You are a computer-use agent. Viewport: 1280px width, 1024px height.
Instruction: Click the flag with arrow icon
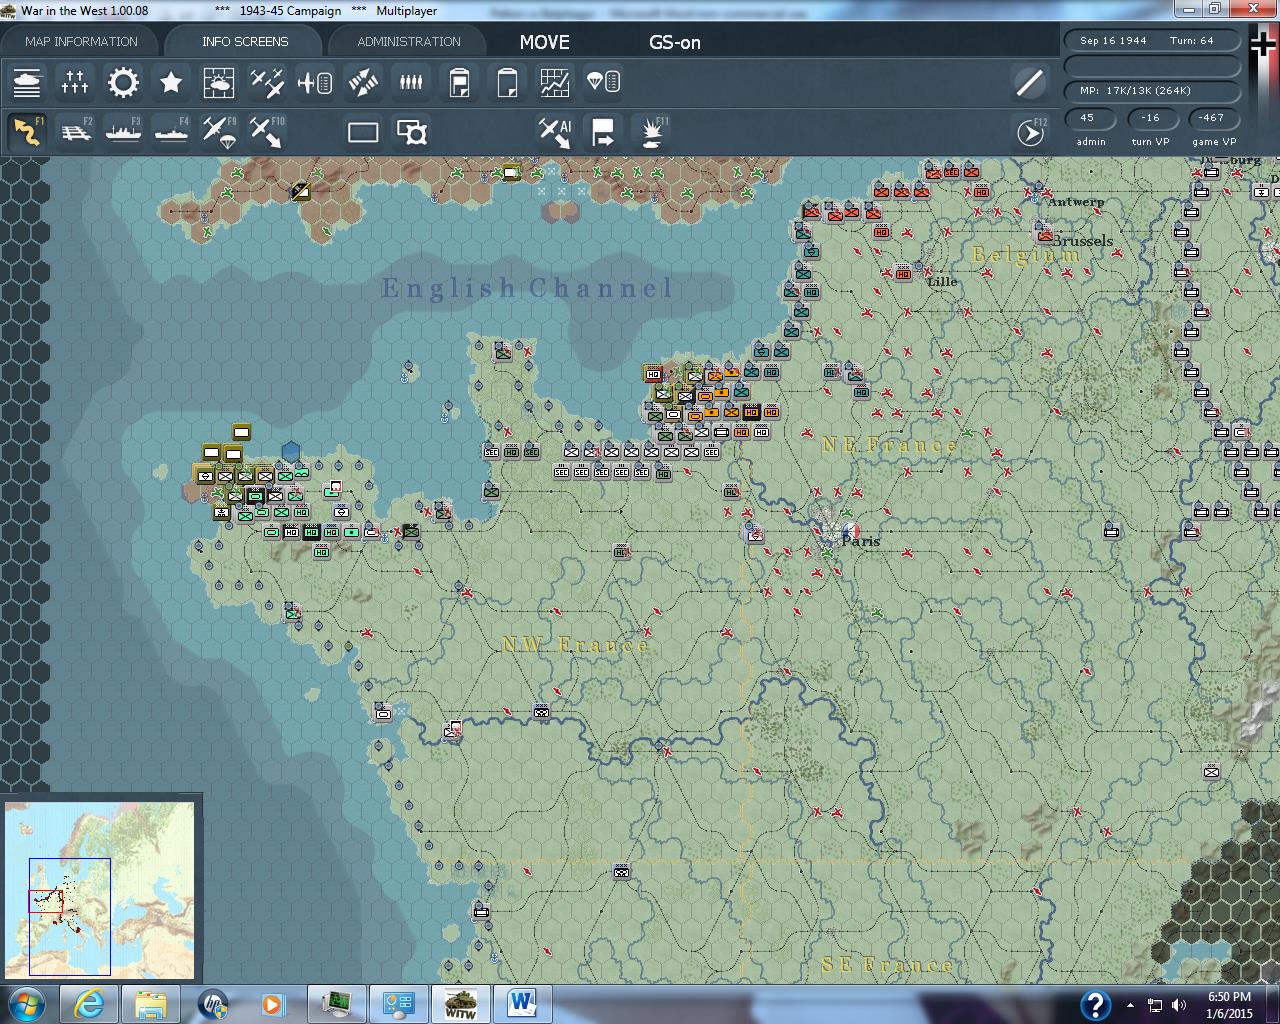point(603,132)
